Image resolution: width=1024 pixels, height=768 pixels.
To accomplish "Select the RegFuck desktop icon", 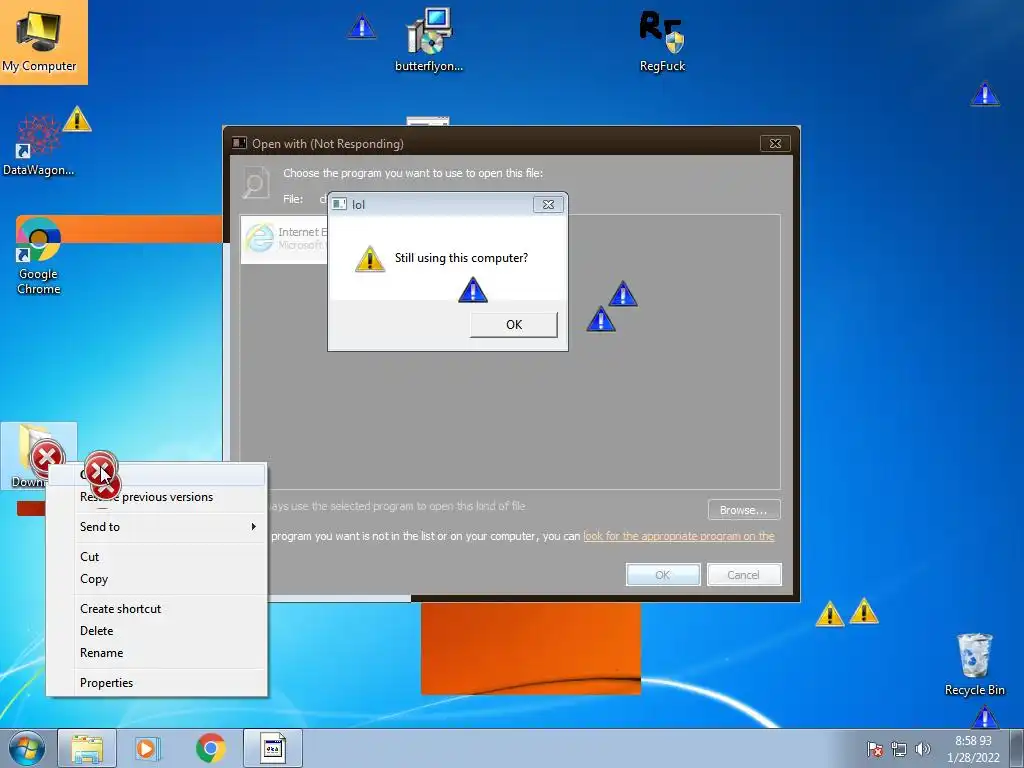I will coord(662,40).
